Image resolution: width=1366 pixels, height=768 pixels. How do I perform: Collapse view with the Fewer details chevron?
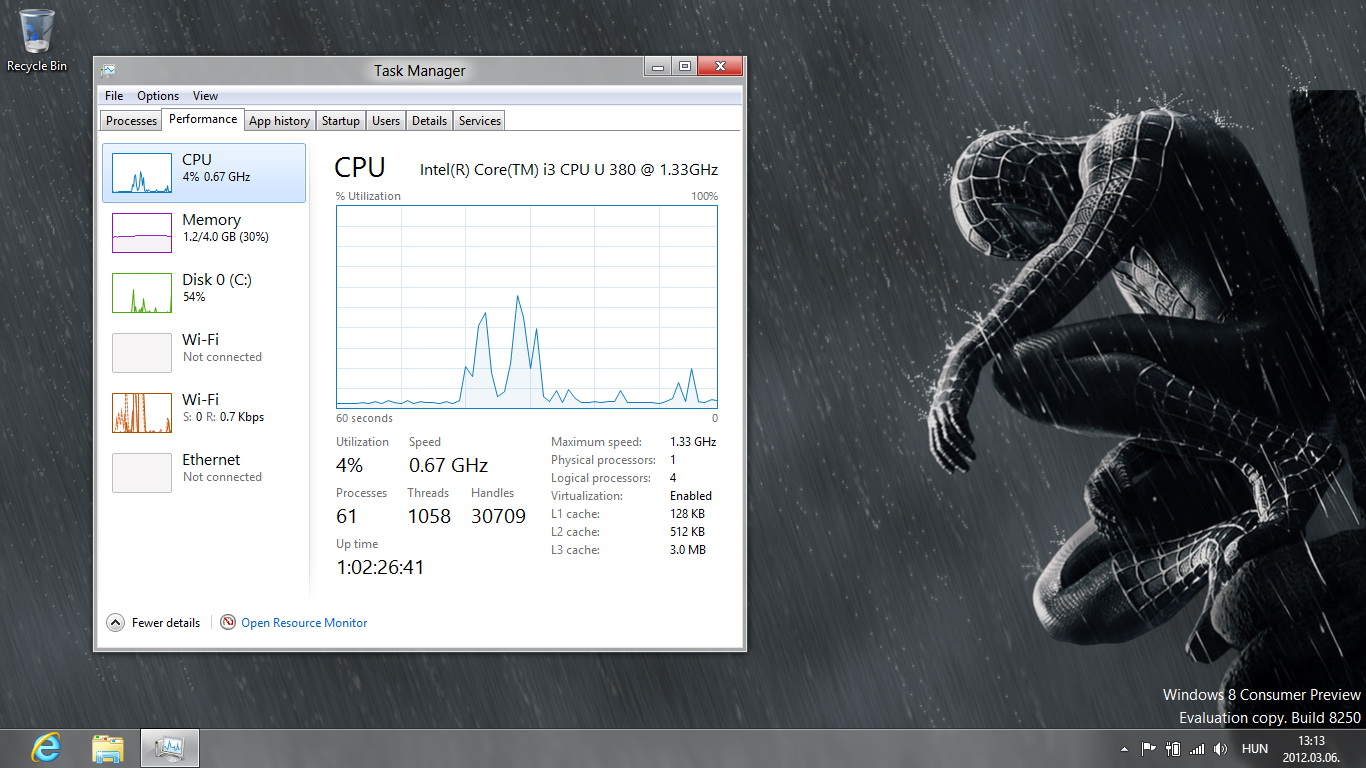(x=115, y=622)
